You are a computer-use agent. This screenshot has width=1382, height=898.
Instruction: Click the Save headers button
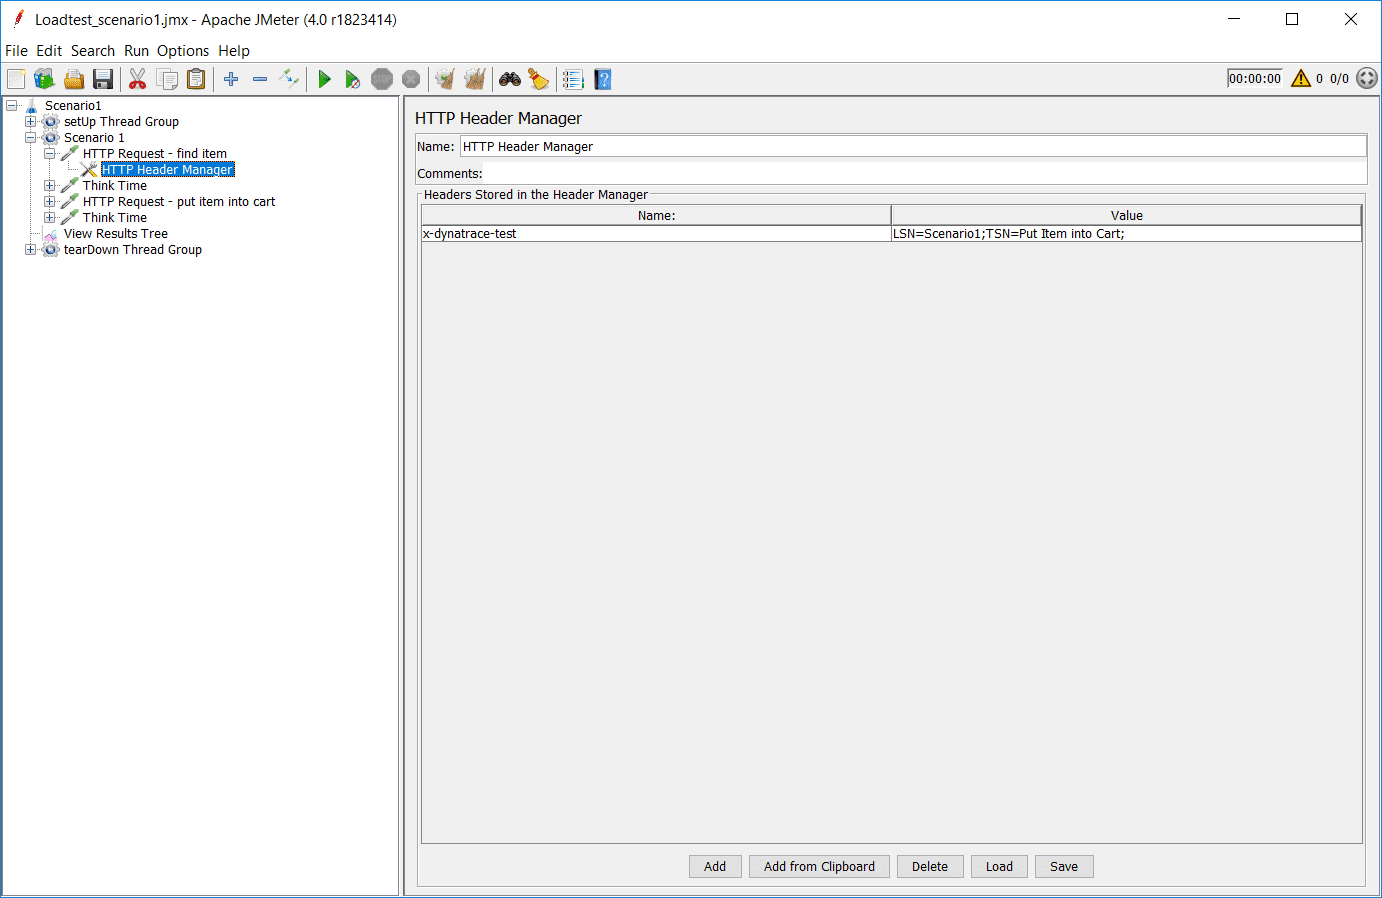point(1064,867)
